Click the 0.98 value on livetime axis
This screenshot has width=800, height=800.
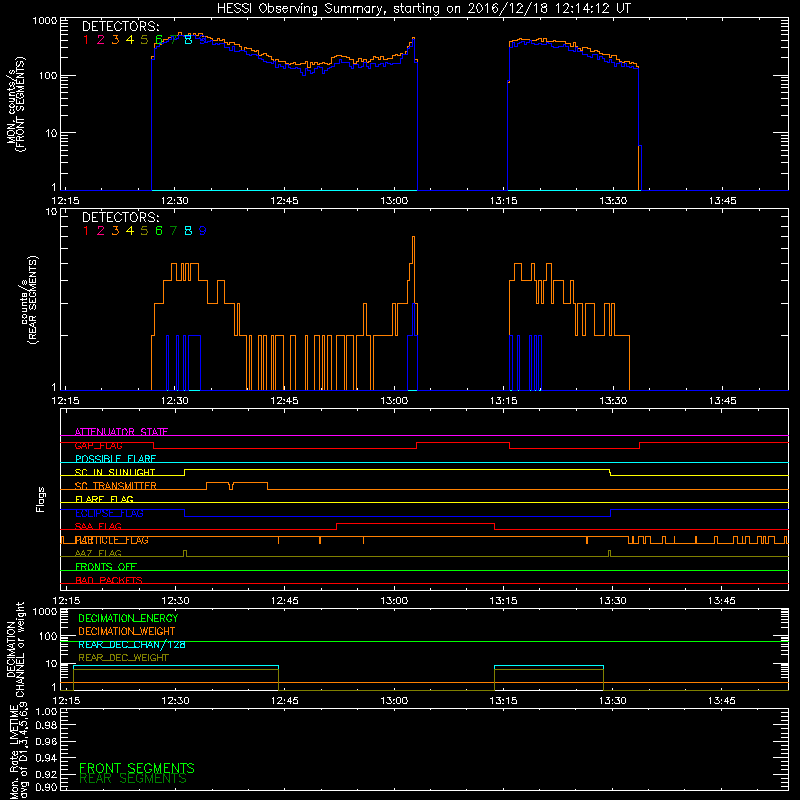(x=46, y=725)
